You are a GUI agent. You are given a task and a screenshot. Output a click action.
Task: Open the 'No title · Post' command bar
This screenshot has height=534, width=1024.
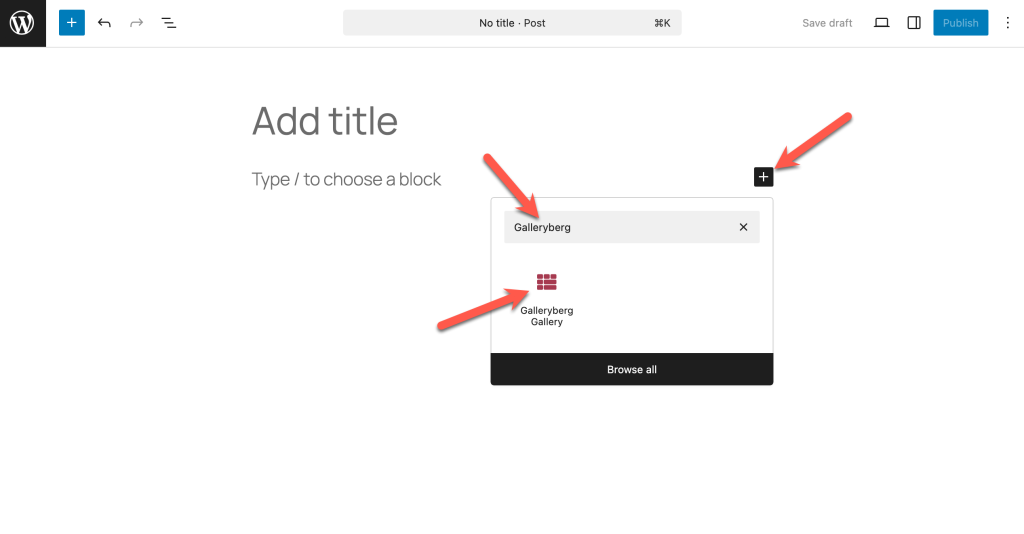(512, 23)
